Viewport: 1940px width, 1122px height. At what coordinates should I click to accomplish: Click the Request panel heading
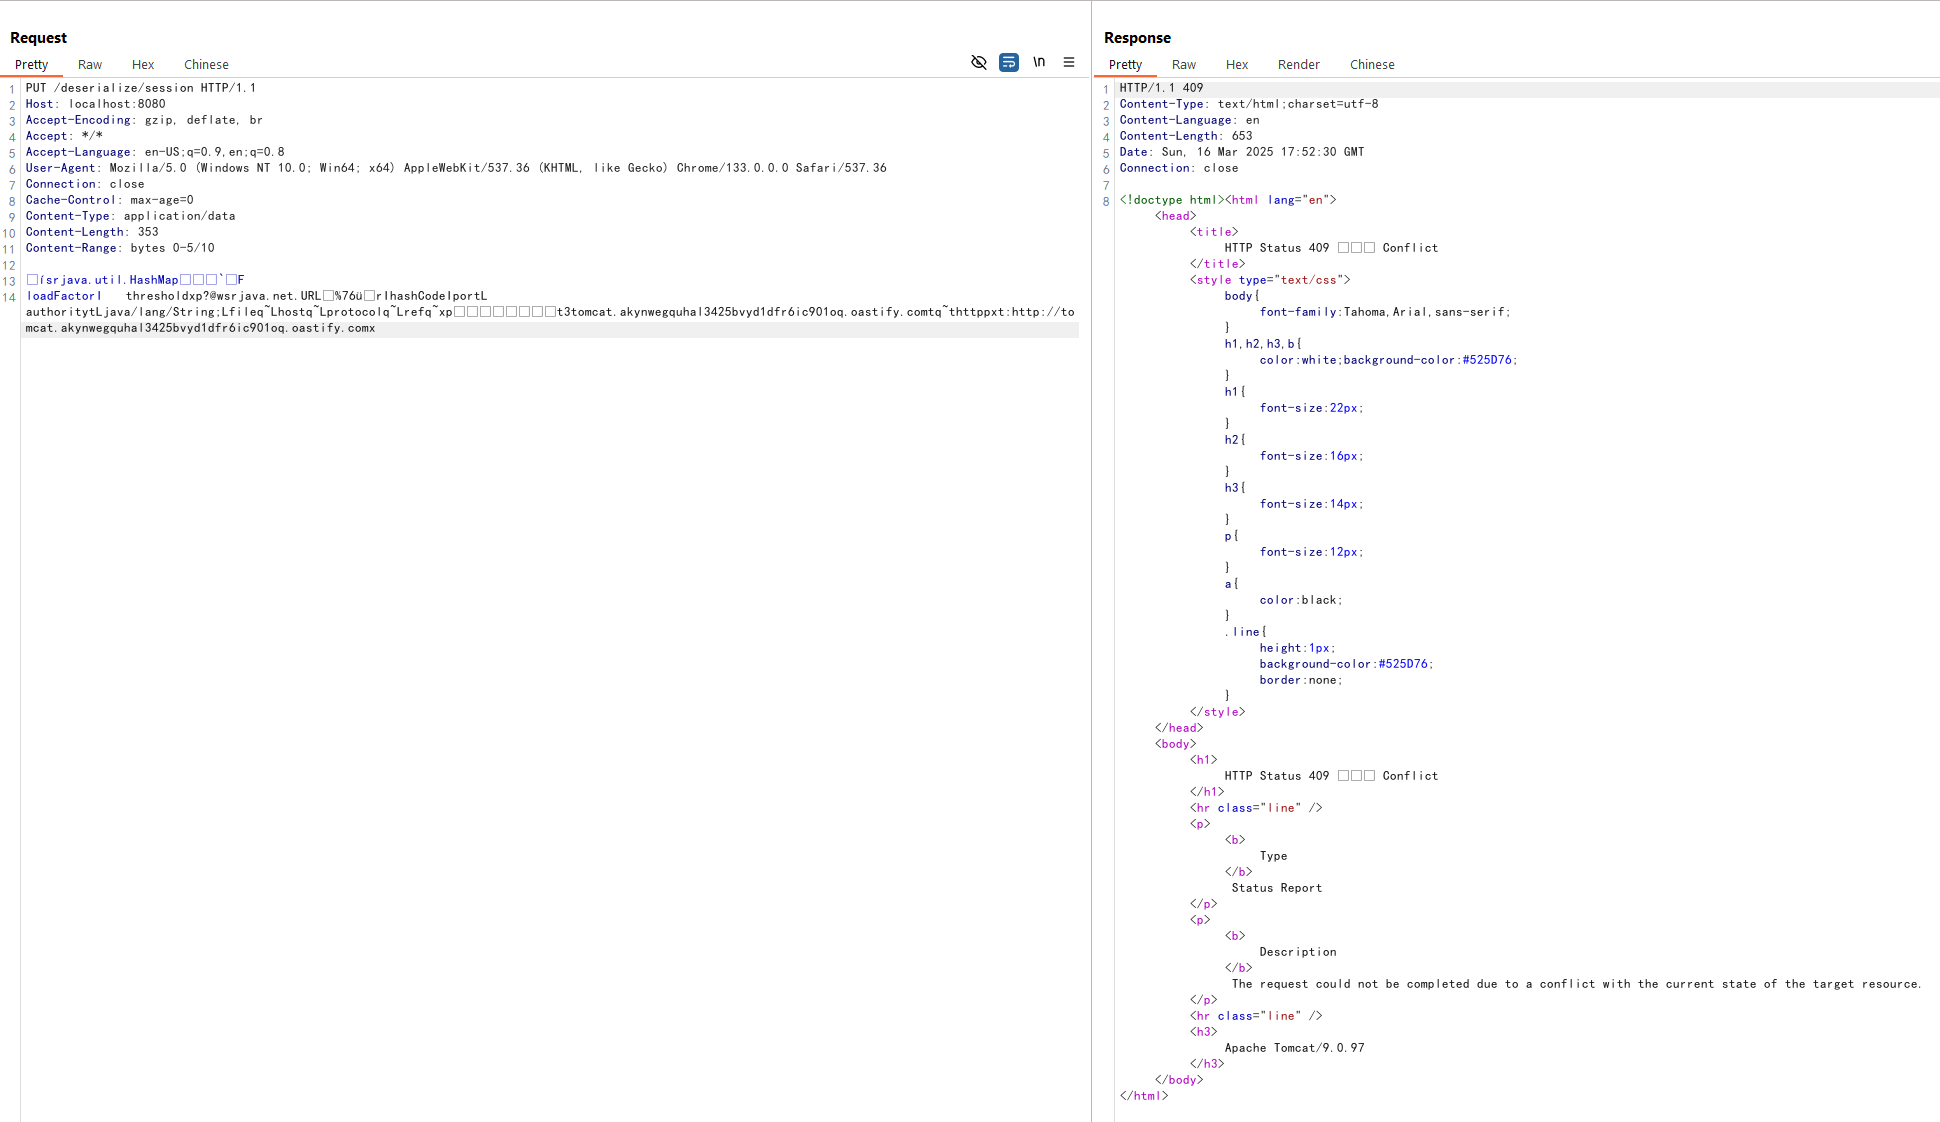[x=38, y=38]
